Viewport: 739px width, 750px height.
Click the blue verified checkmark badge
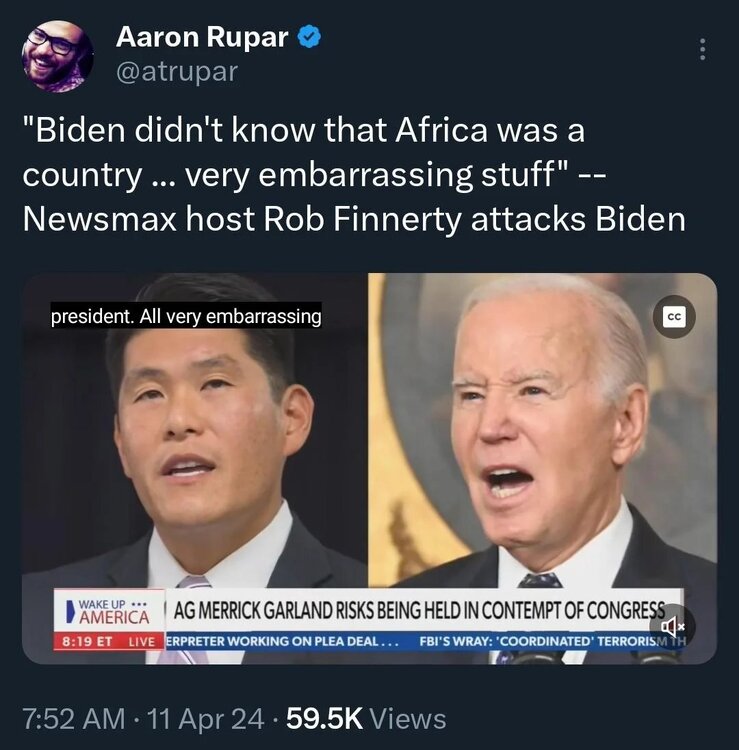[x=310, y=37]
